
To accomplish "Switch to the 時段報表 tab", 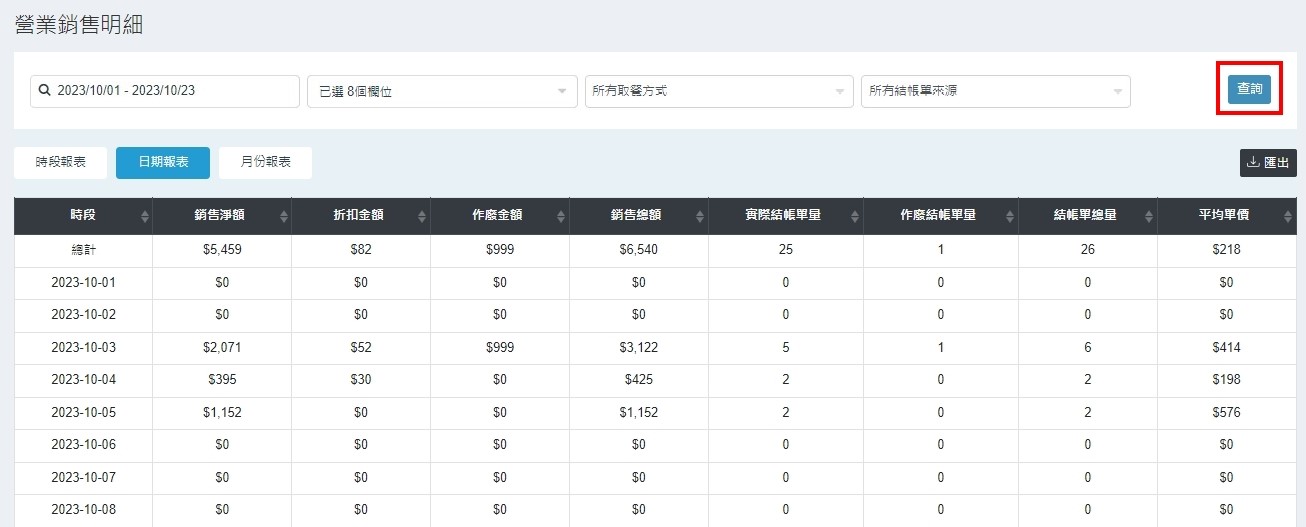I will (x=60, y=162).
